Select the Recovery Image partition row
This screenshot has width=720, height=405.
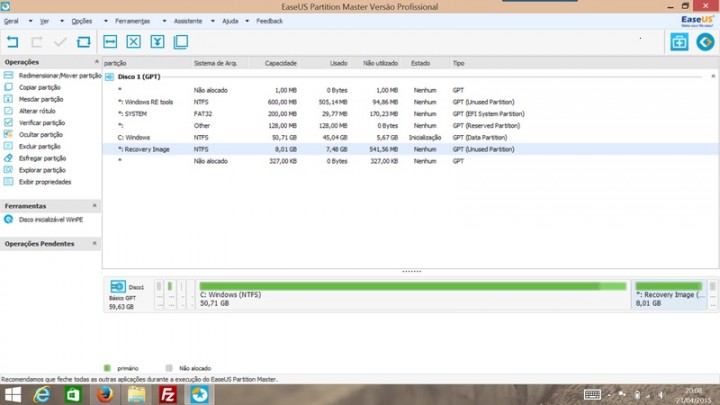411,149
